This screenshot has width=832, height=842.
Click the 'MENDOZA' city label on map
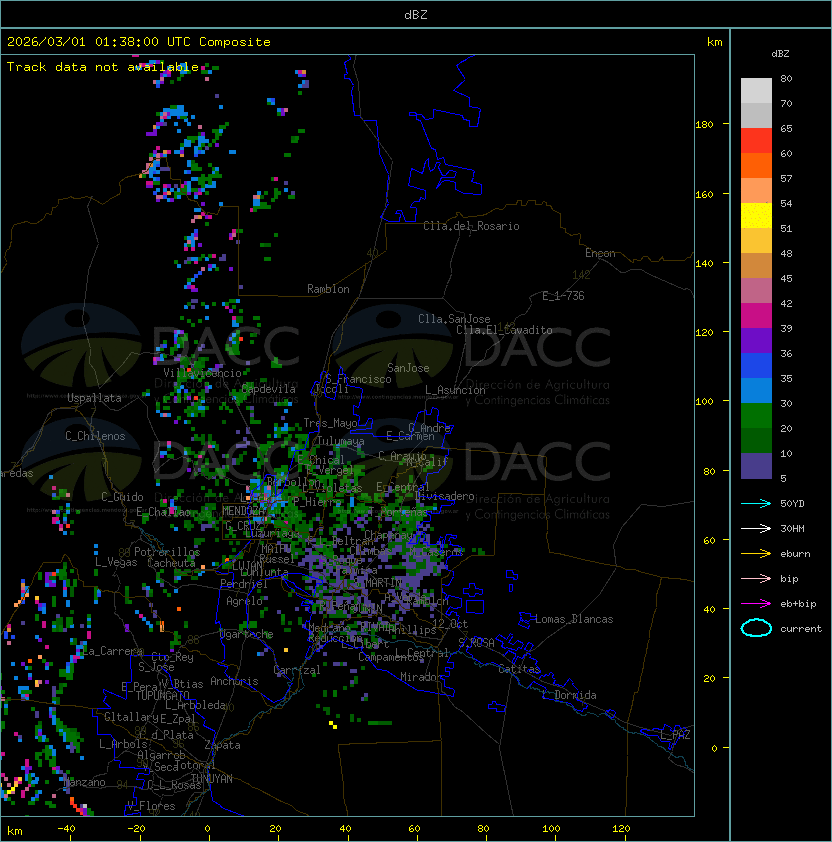244,511
